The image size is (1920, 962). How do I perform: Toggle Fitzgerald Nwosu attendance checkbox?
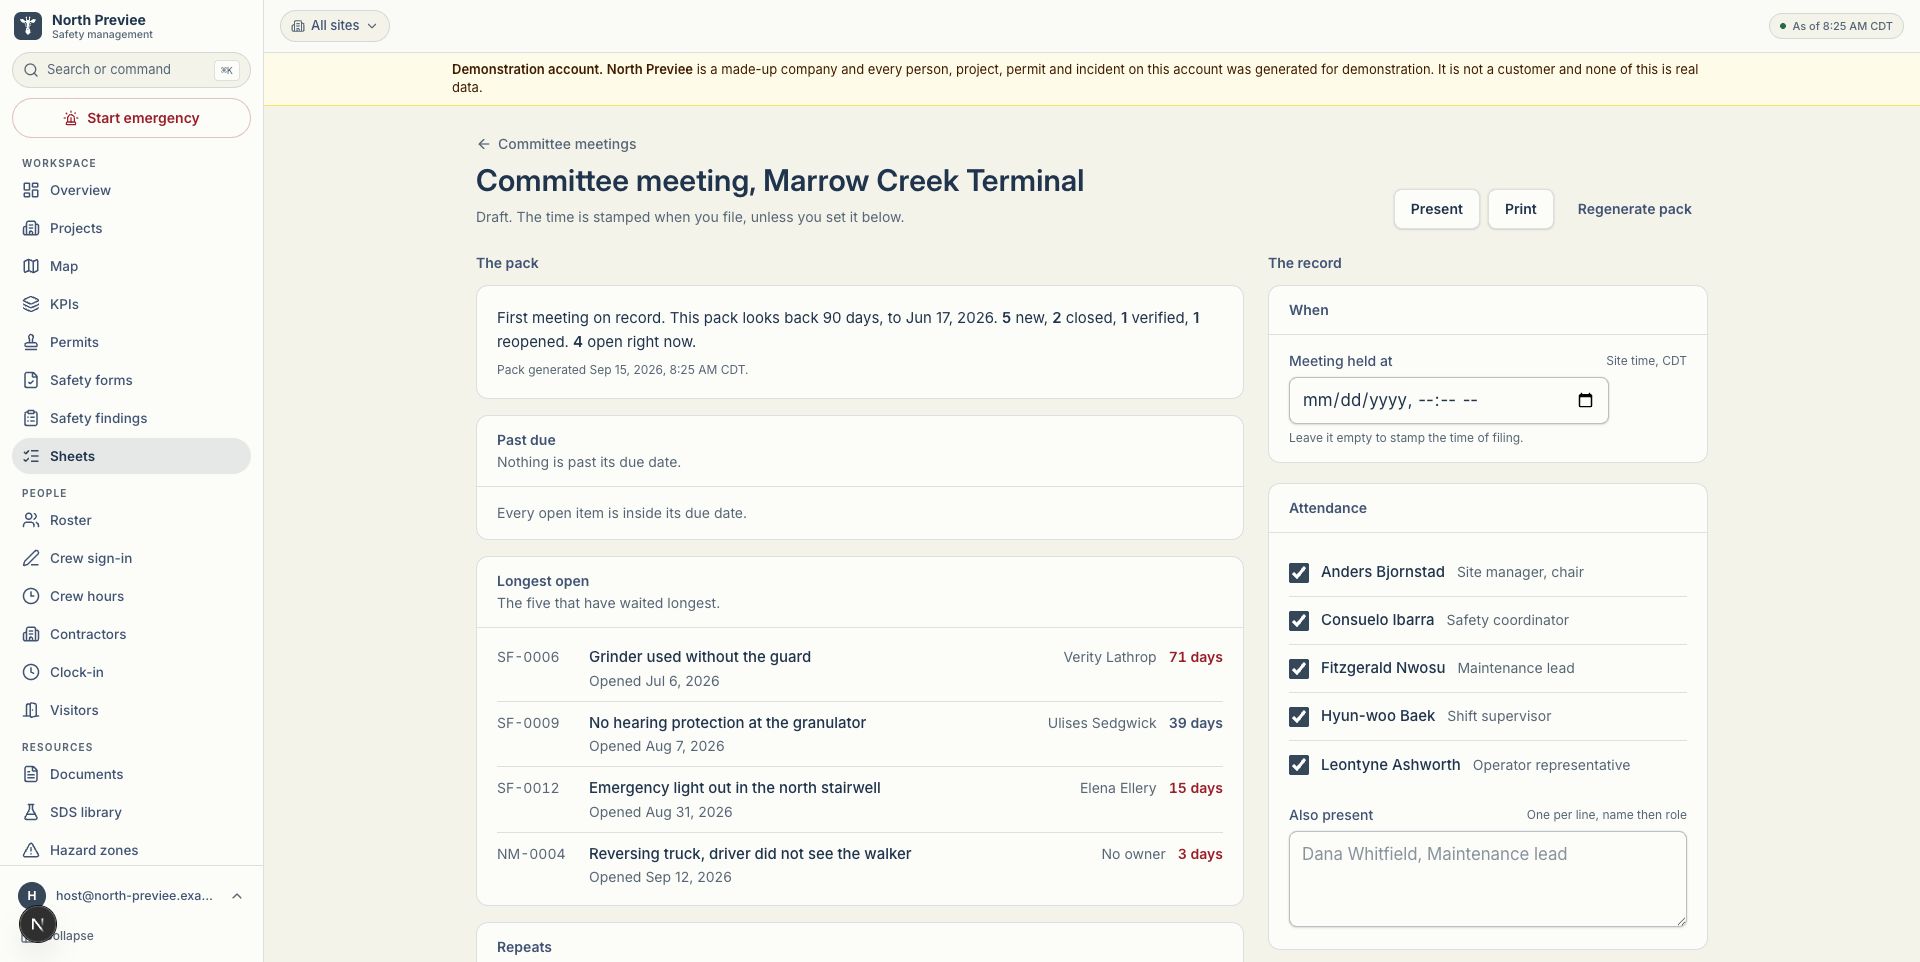coord(1299,669)
